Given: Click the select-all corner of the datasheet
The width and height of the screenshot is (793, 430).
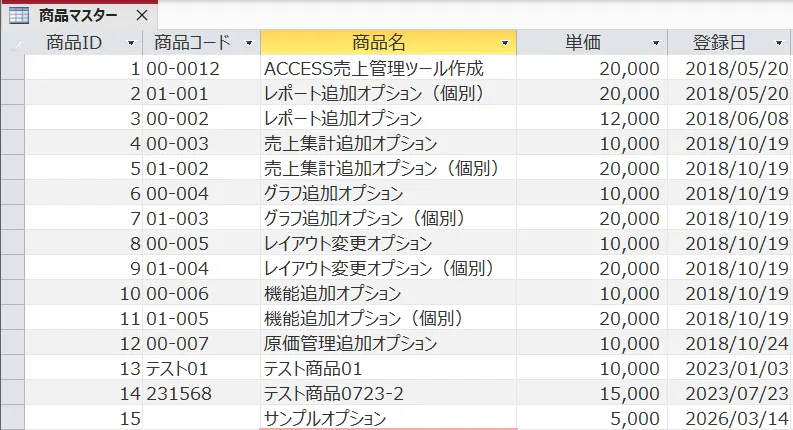Looking at the screenshot, I should 12,43.
